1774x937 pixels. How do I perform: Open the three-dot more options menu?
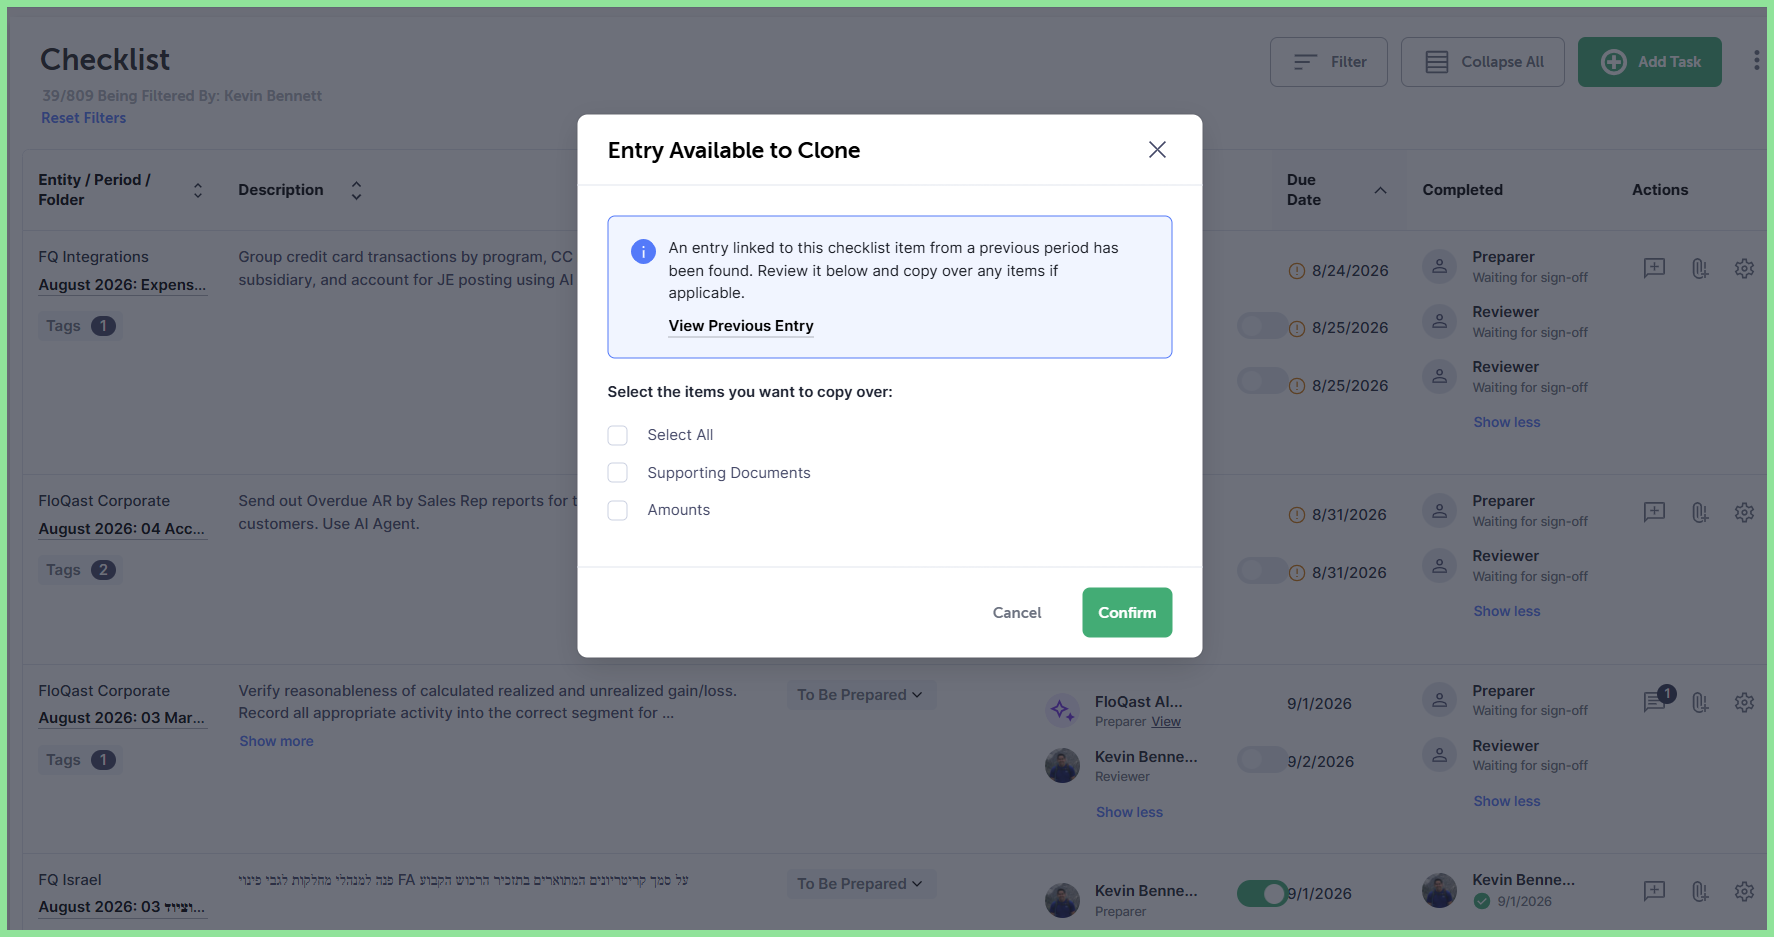pos(1756,61)
